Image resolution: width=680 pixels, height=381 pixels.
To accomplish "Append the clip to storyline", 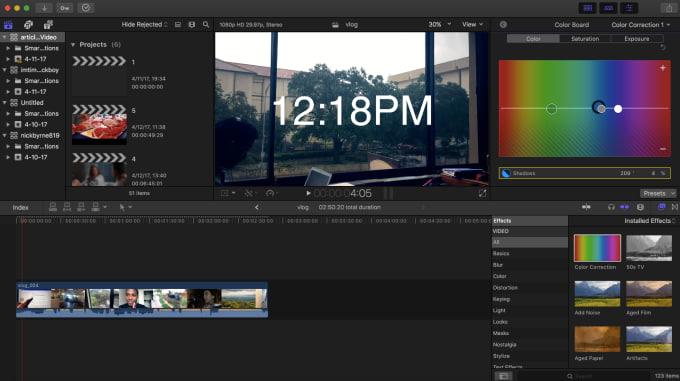I will tap(81, 207).
